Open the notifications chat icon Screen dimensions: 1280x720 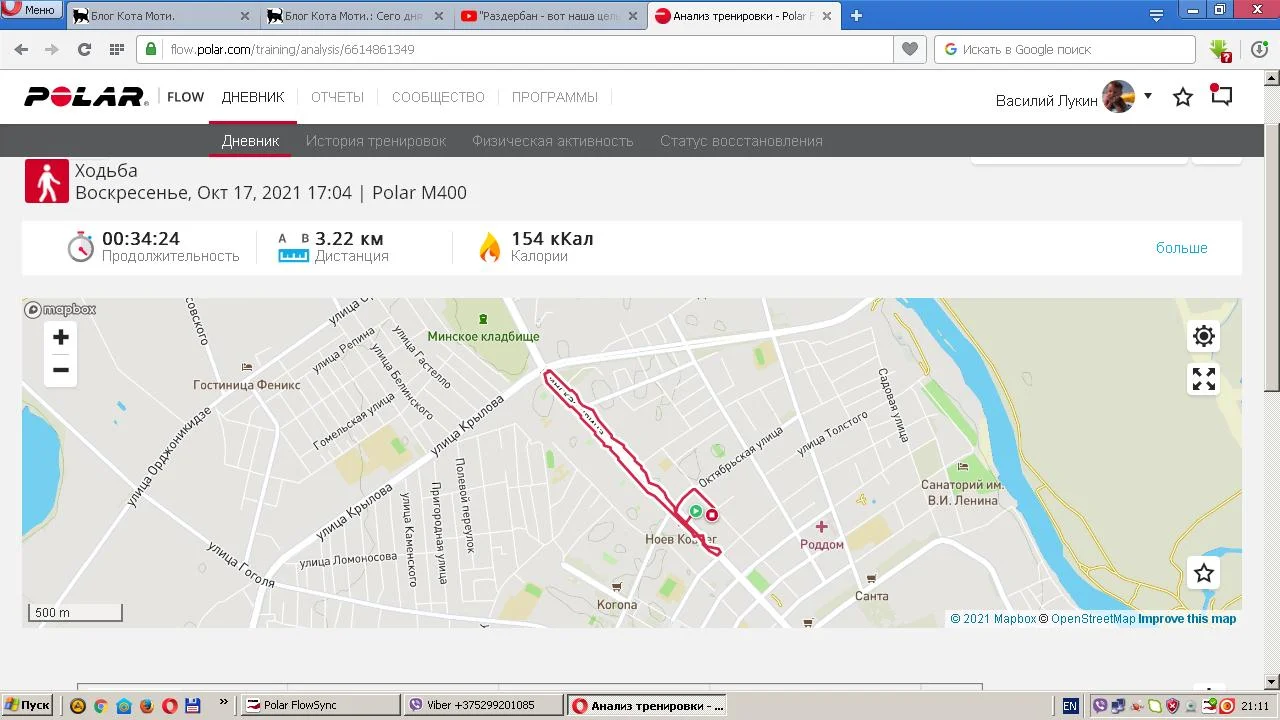1221,95
